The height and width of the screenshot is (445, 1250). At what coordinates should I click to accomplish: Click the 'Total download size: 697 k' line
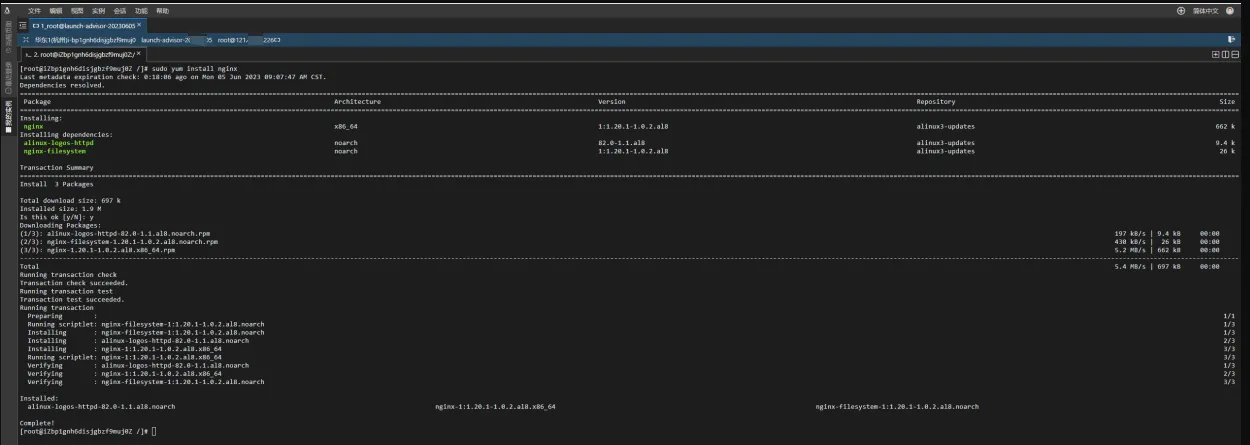point(70,200)
